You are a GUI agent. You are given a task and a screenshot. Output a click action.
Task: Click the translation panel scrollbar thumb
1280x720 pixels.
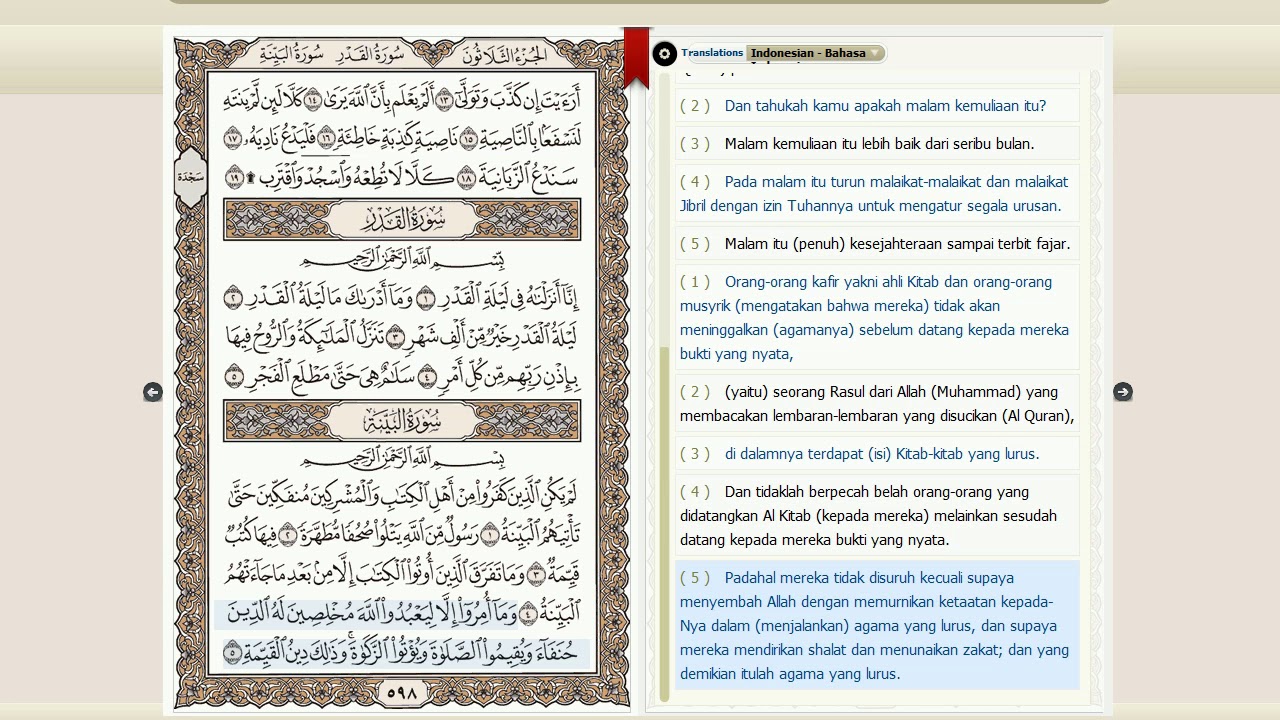pyautogui.click(x=664, y=524)
